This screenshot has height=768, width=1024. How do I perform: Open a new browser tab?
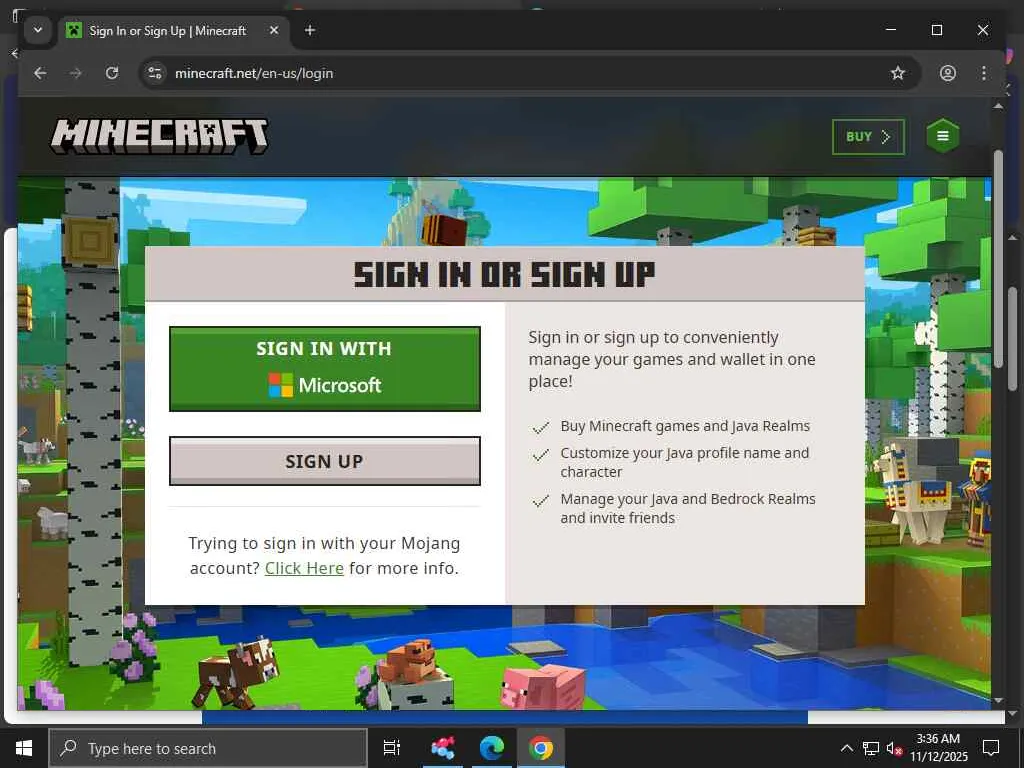click(310, 30)
